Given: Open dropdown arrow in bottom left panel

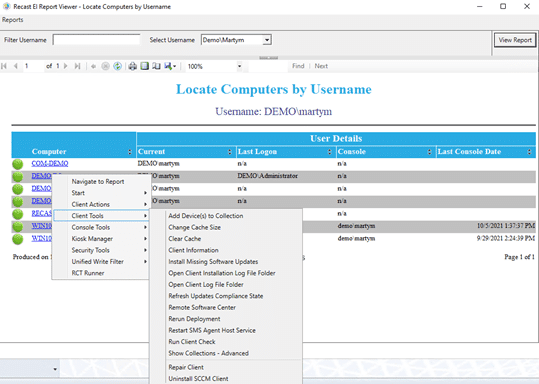Looking at the screenshot, I should point(55,369).
